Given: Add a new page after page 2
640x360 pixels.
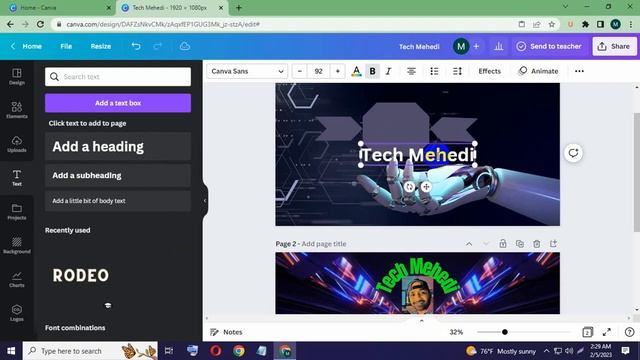Looking at the screenshot, I should [x=553, y=244].
